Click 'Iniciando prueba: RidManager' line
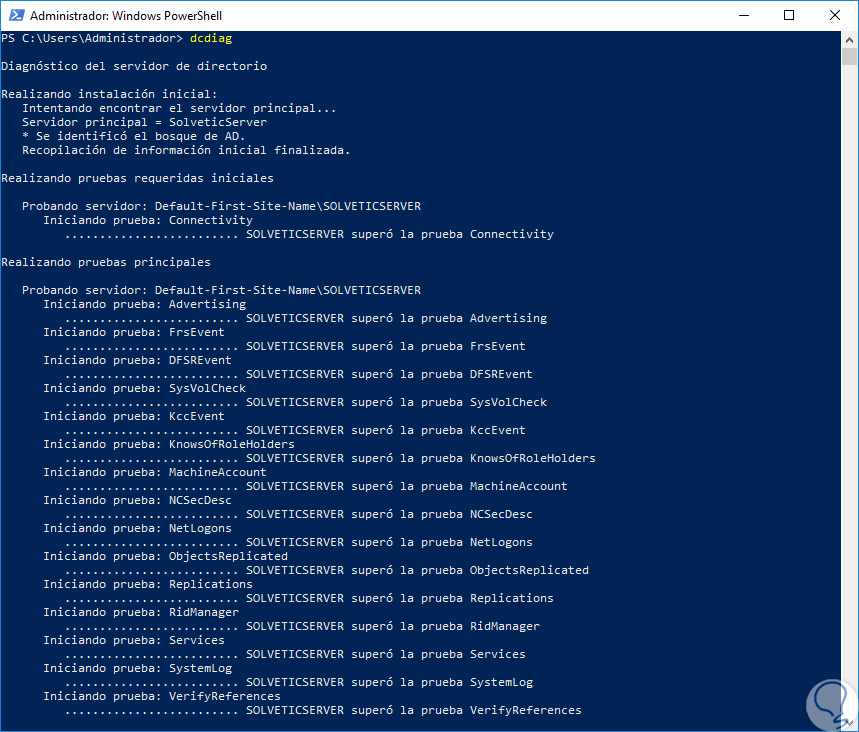 click(x=141, y=612)
